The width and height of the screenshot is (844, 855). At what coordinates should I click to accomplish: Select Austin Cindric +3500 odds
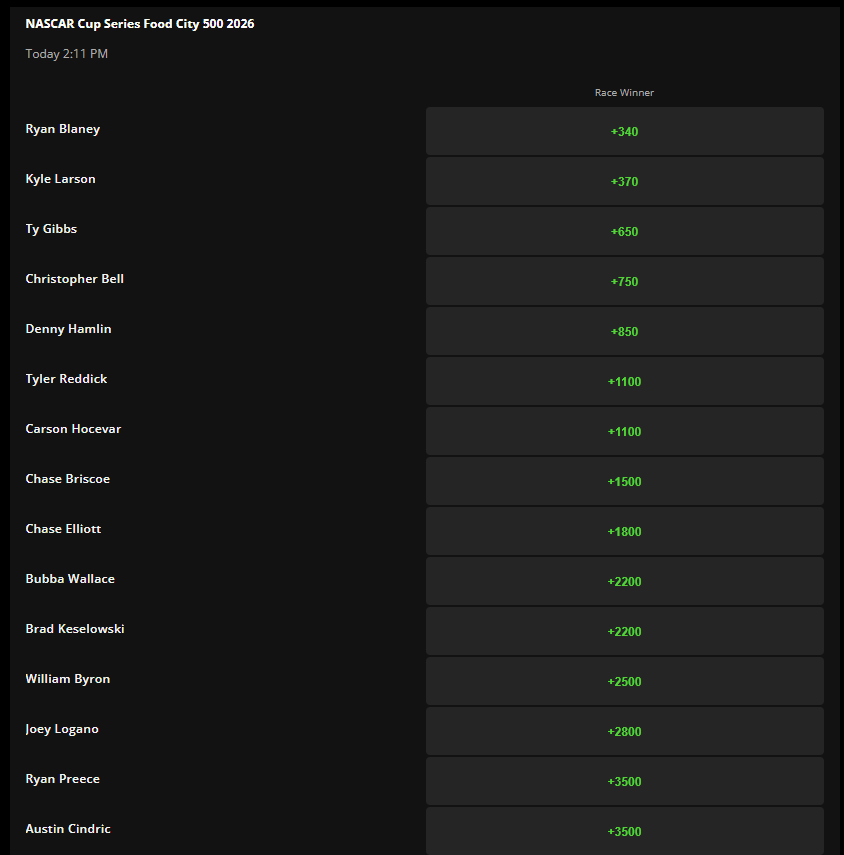click(624, 831)
